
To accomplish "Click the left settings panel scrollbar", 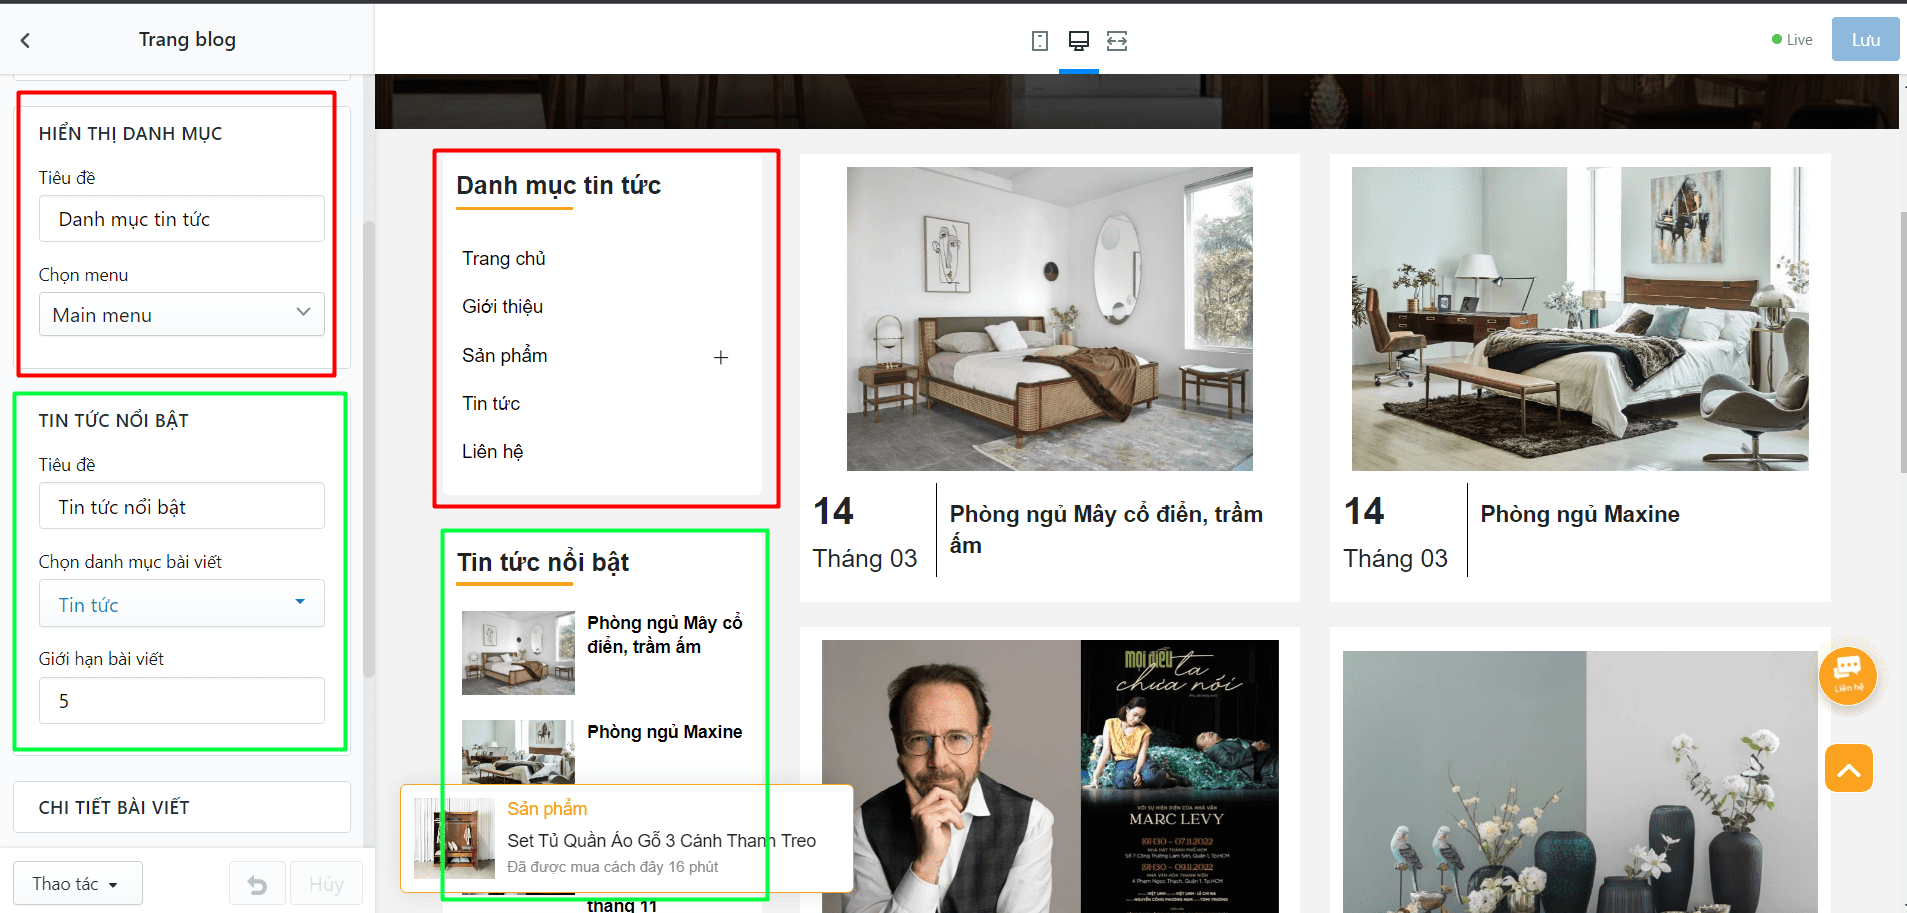I will point(369,449).
